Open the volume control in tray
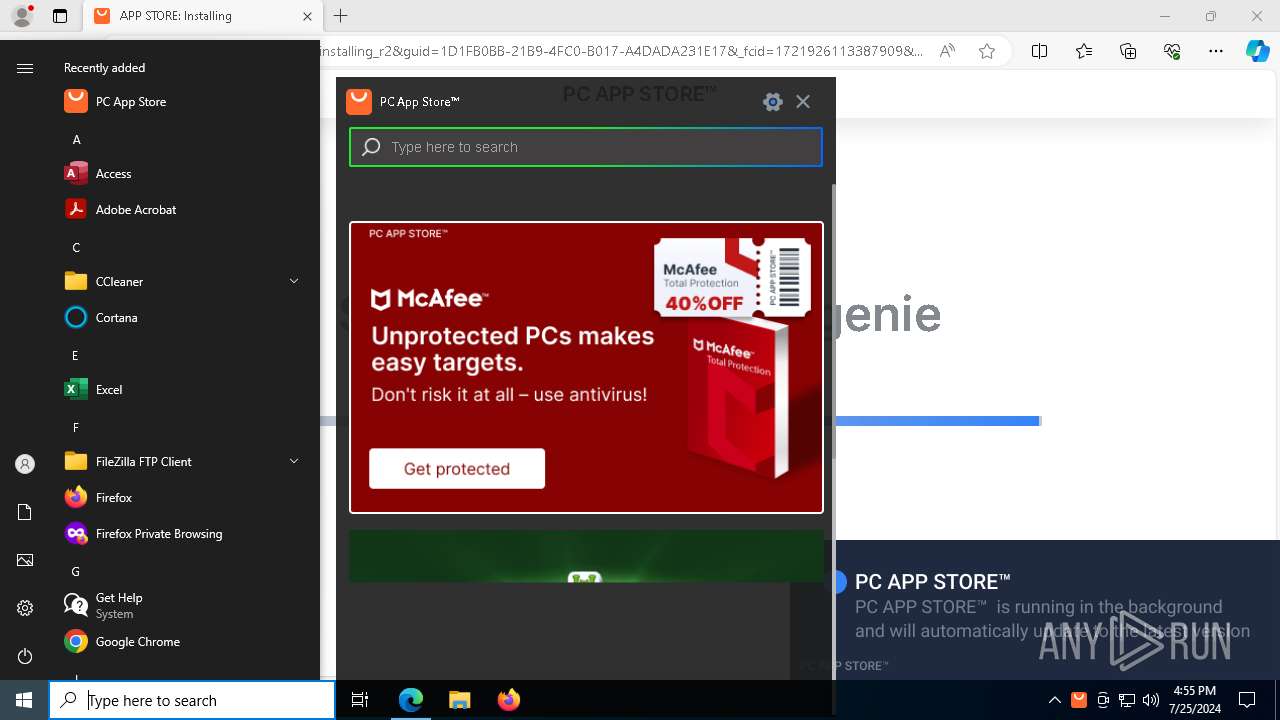The width and height of the screenshot is (1280, 720). point(1151,700)
